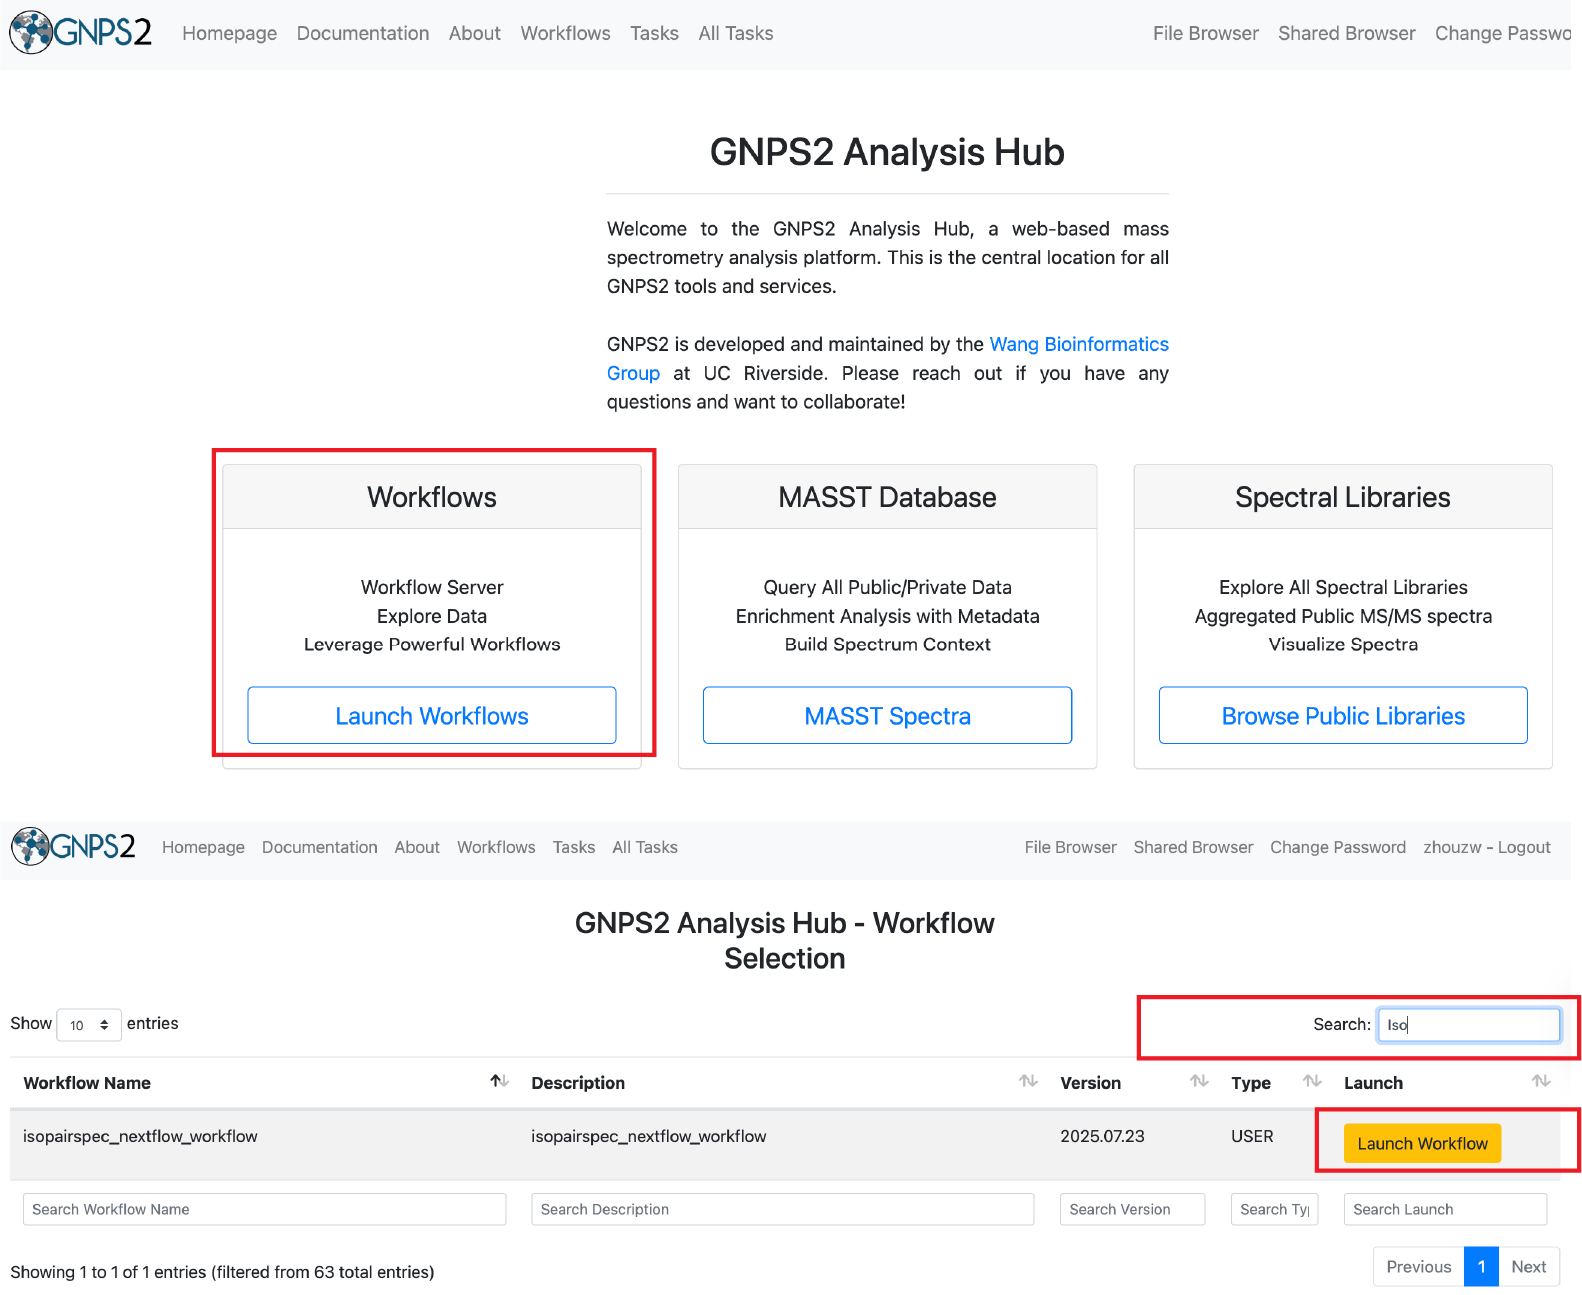Open All Tasks in the lower navbar

[x=645, y=847]
